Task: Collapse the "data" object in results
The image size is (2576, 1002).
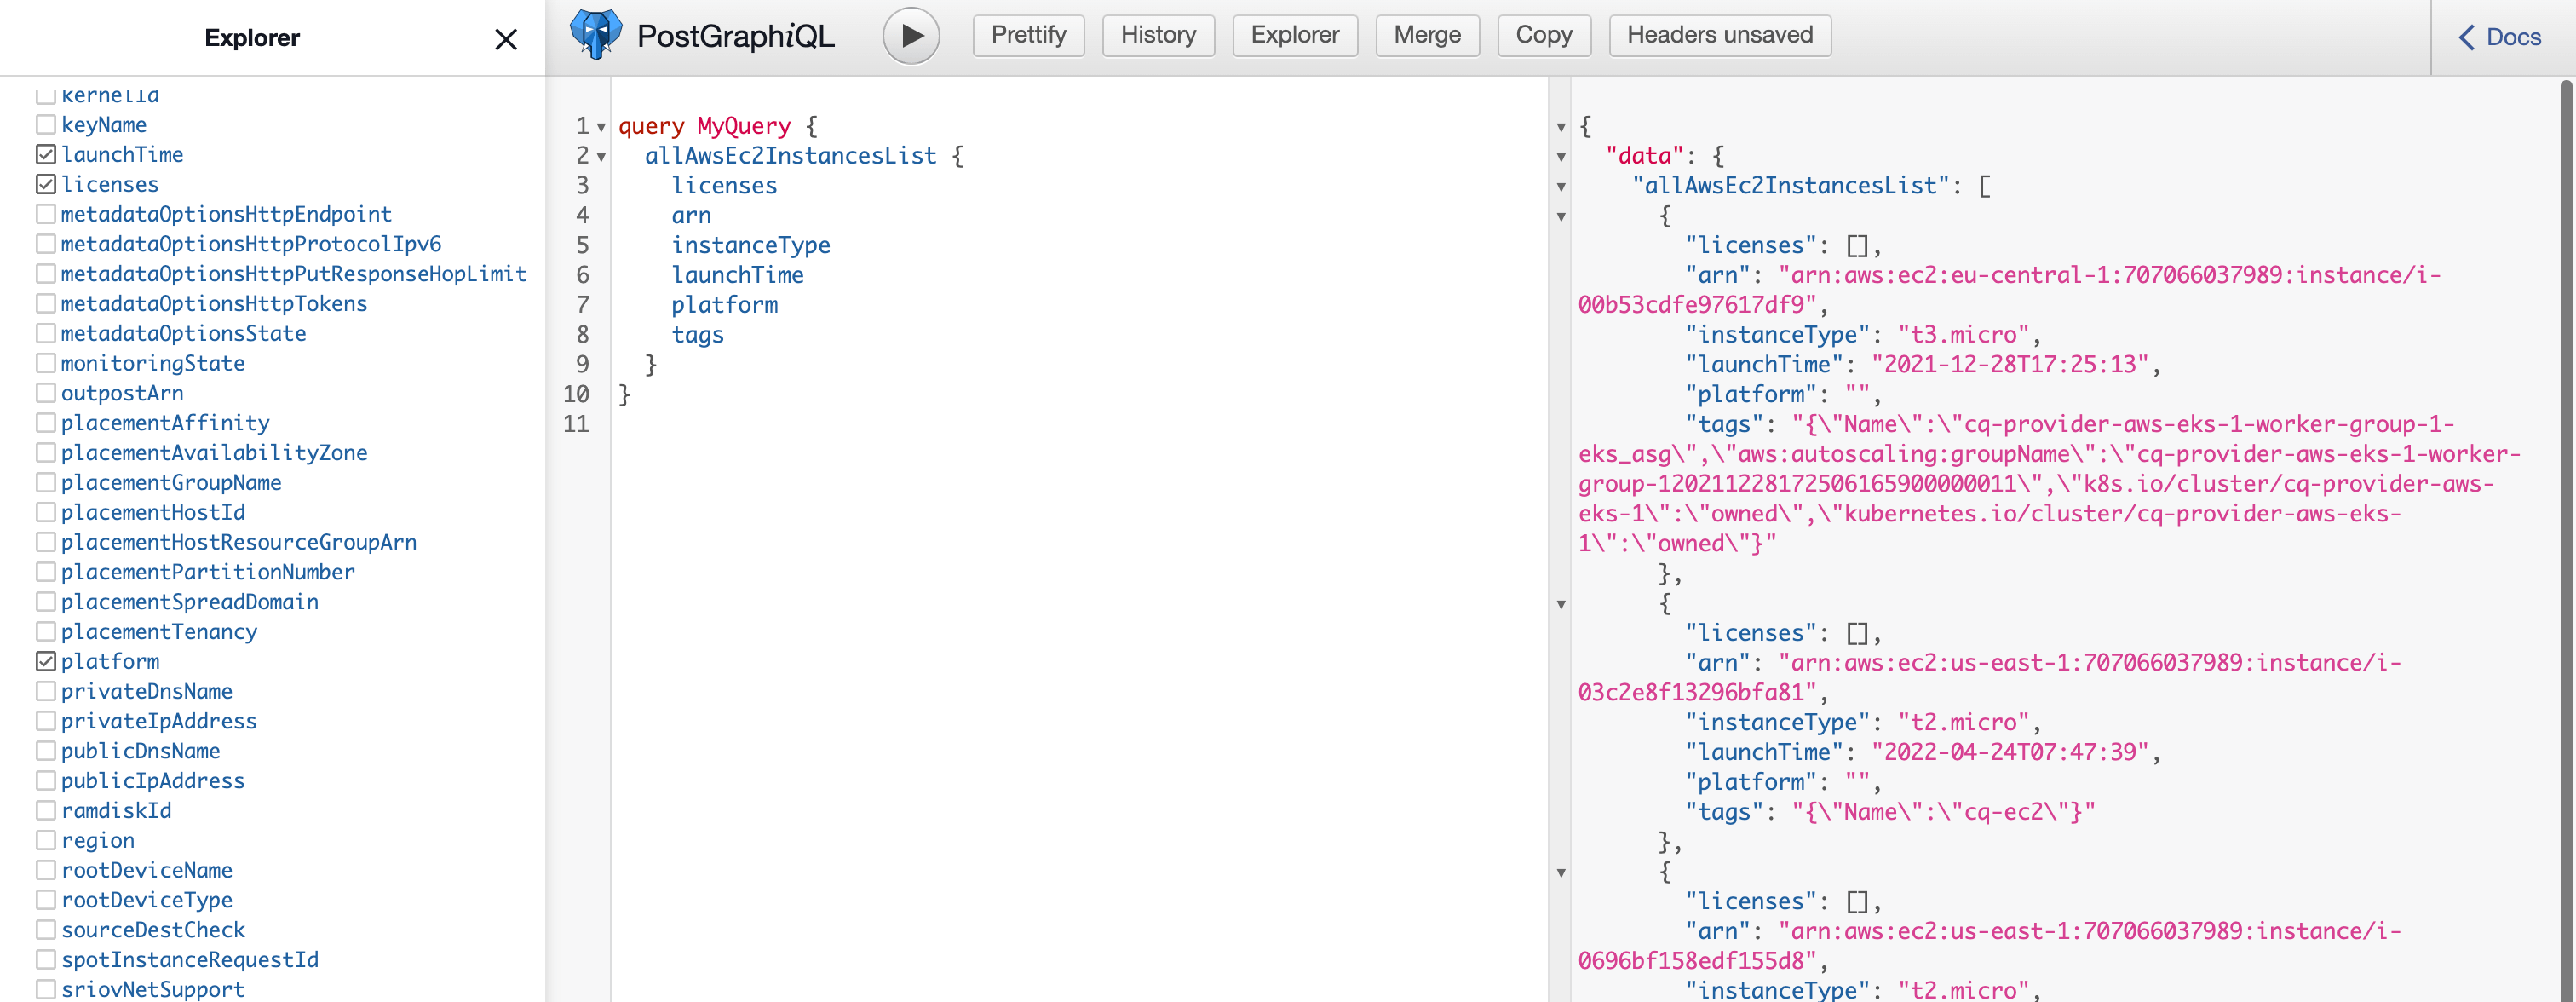Action: click(1561, 157)
